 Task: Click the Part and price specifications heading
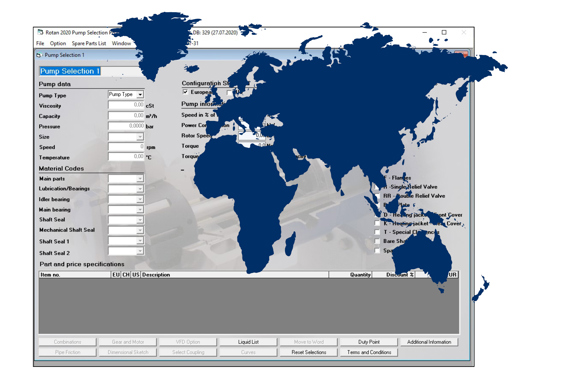tap(82, 264)
